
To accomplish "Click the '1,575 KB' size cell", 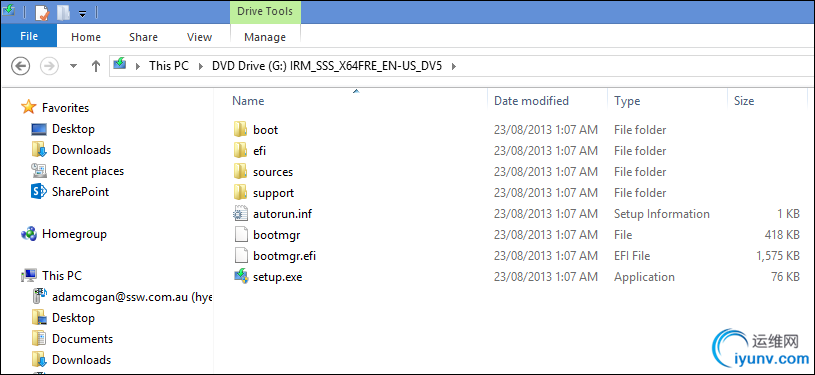I will pos(778,256).
